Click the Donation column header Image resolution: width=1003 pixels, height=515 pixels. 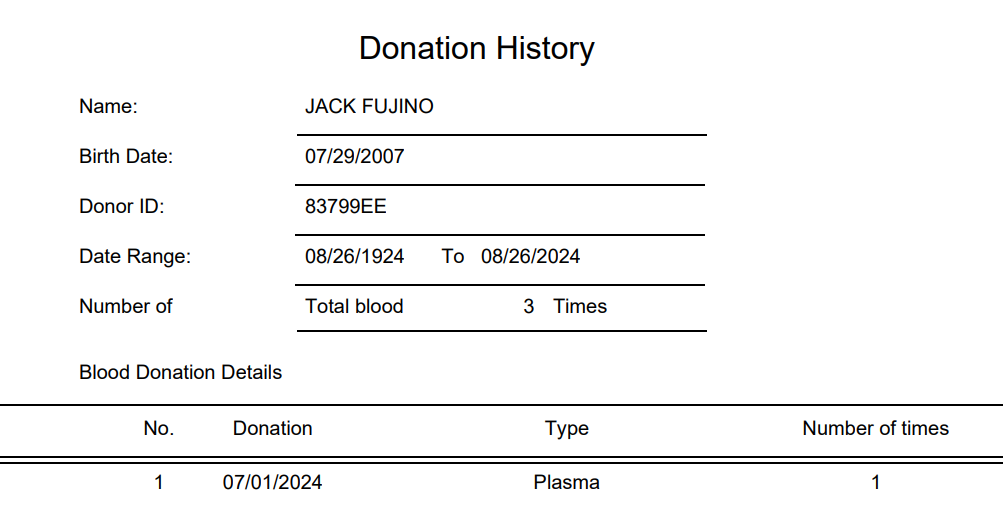click(x=272, y=428)
